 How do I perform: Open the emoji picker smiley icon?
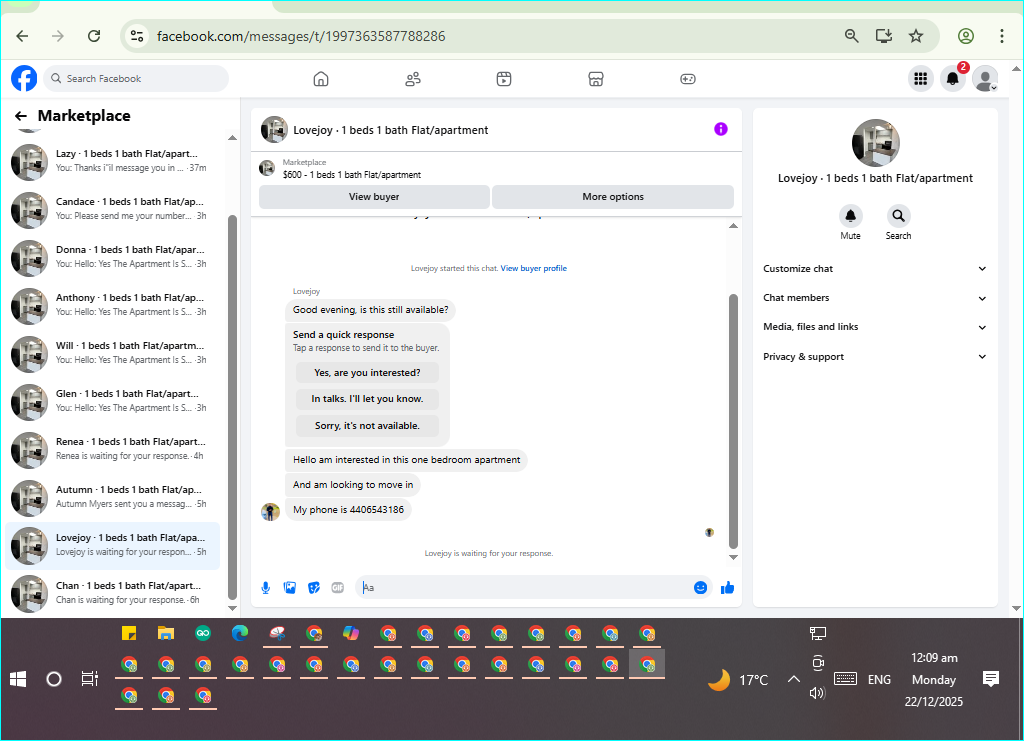click(700, 588)
